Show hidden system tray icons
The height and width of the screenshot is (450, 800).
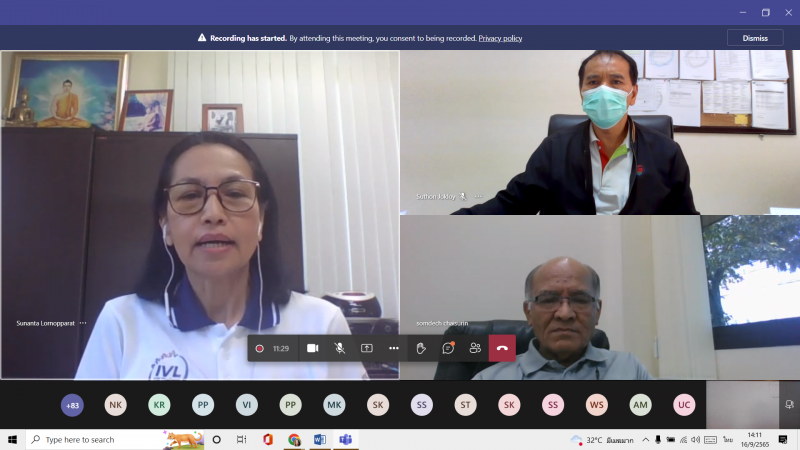[x=645, y=440]
